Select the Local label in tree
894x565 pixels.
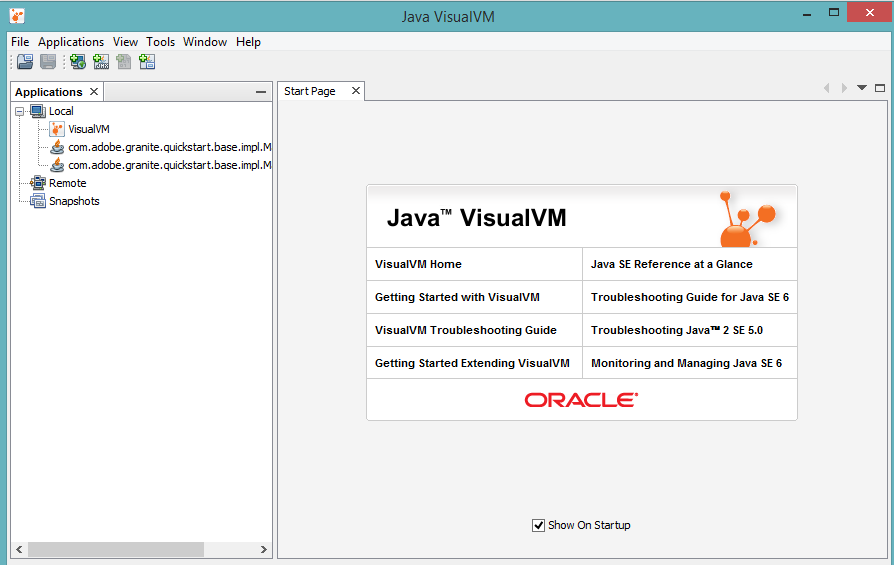coord(61,111)
